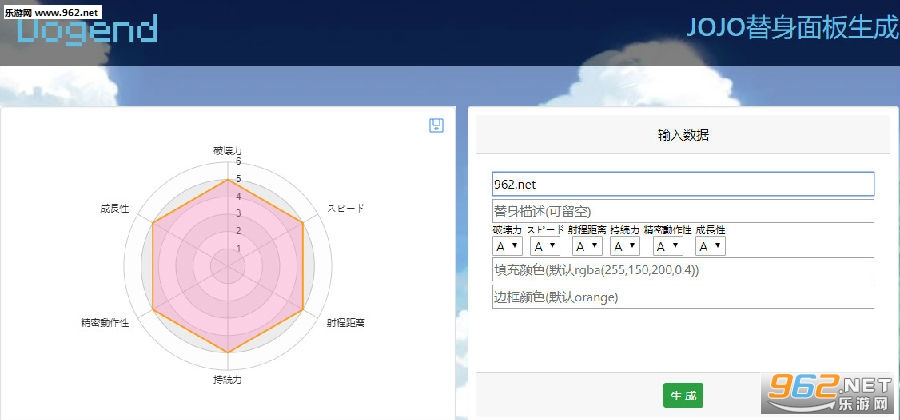Expand the 射程距離 rank dropdown
This screenshot has height=420, width=900.
587,246
